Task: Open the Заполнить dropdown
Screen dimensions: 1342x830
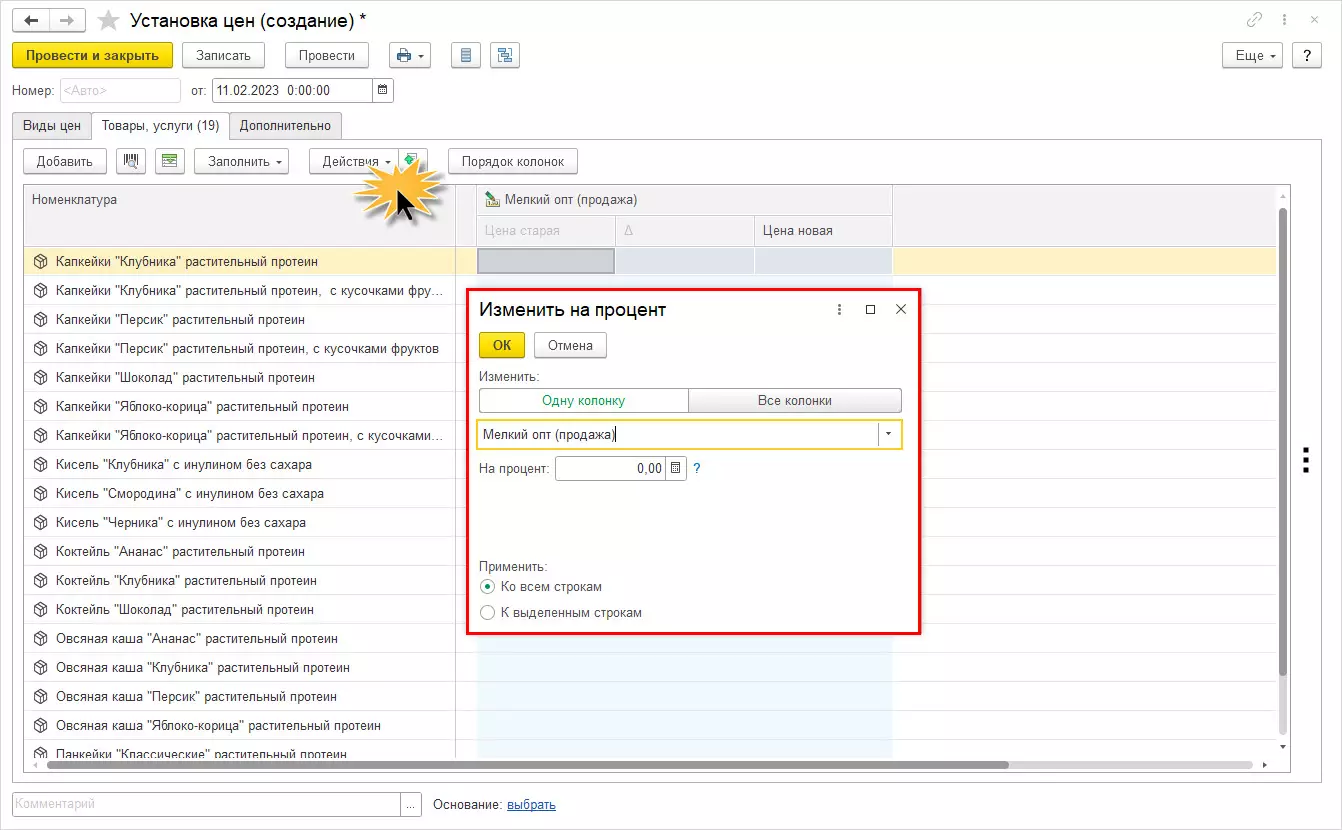Action: [241, 161]
